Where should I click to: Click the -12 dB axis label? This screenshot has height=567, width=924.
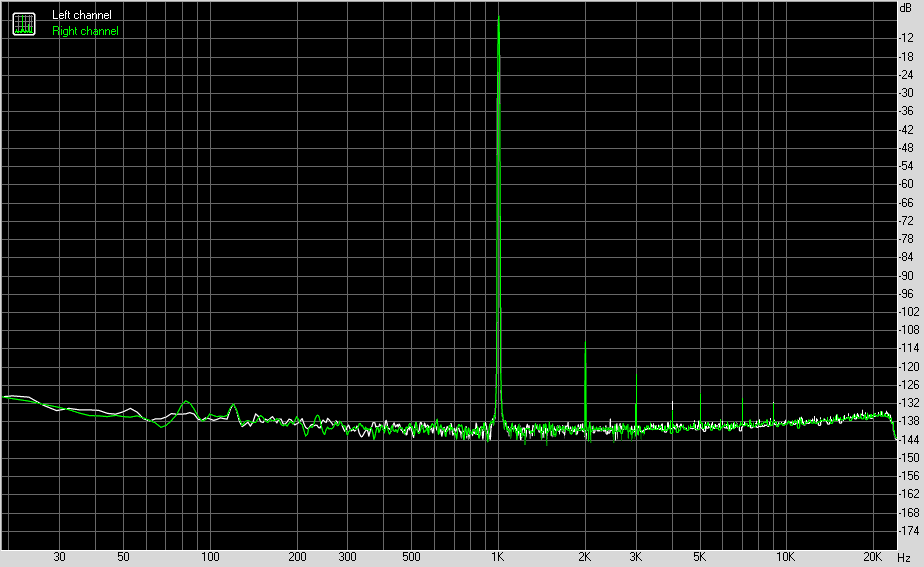pyautogui.click(x=908, y=38)
